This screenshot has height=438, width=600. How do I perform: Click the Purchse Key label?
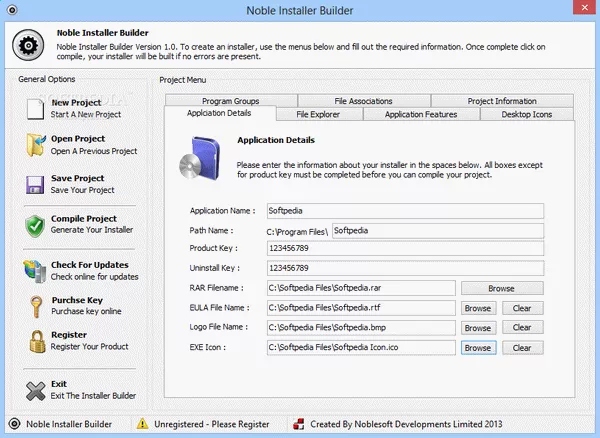pos(77,300)
